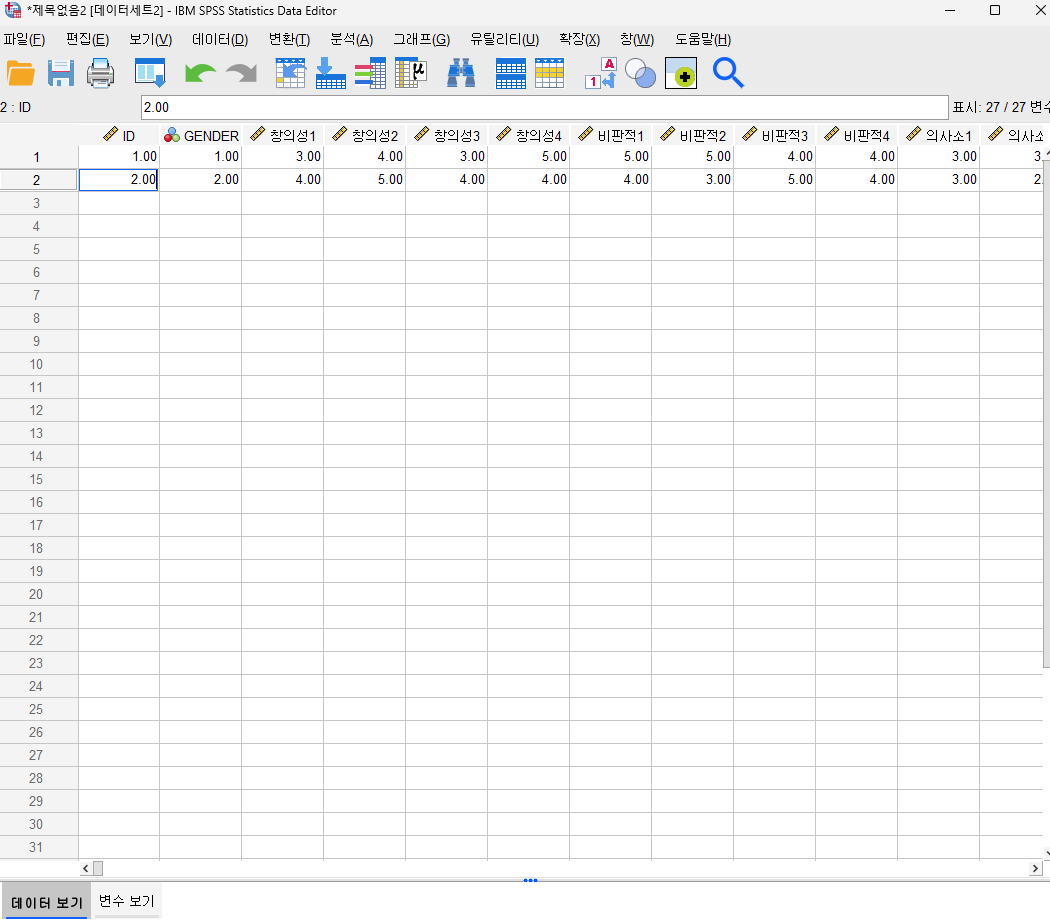Open Find with binoculars icon

coord(461,73)
